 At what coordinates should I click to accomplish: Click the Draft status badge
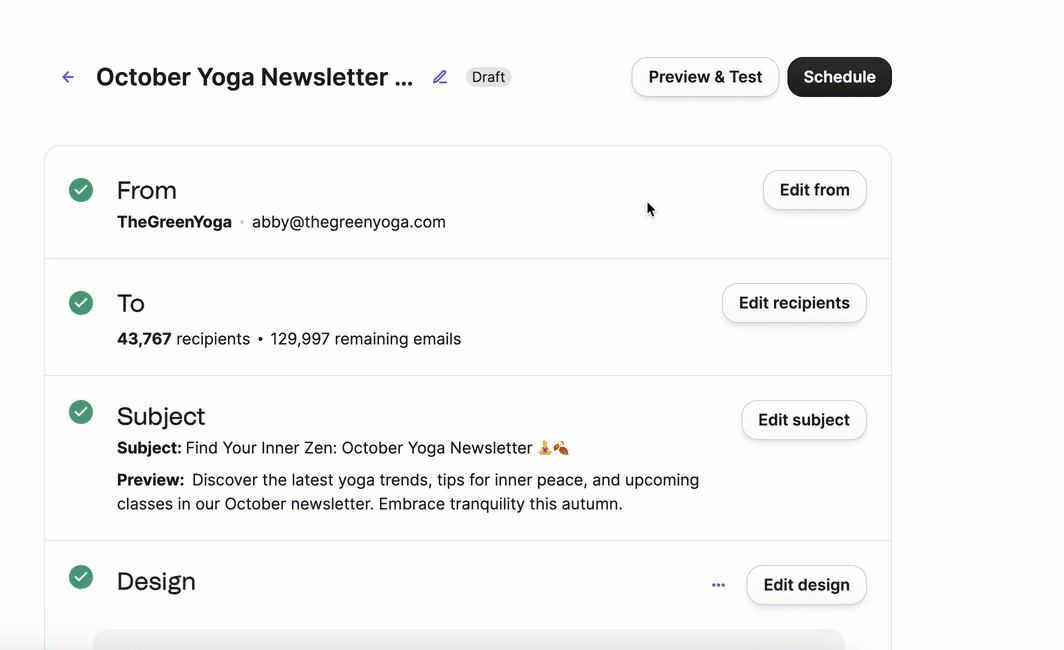pyautogui.click(x=488, y=77)
